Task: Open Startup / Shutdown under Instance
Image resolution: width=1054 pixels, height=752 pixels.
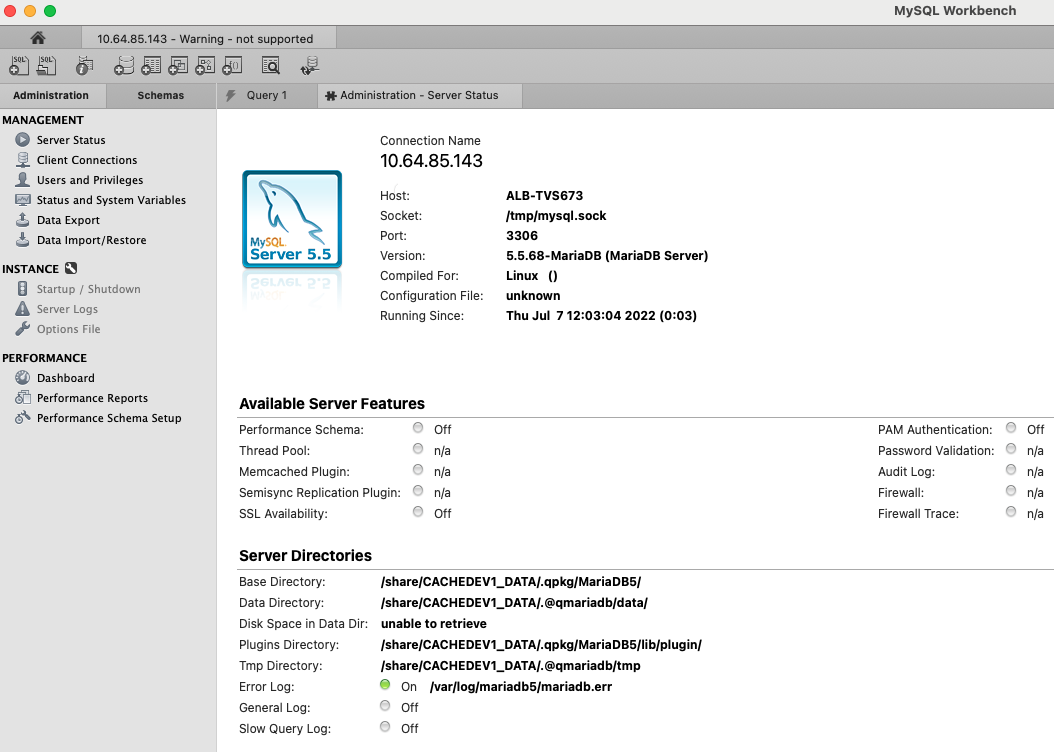Action: pos(89,289)
